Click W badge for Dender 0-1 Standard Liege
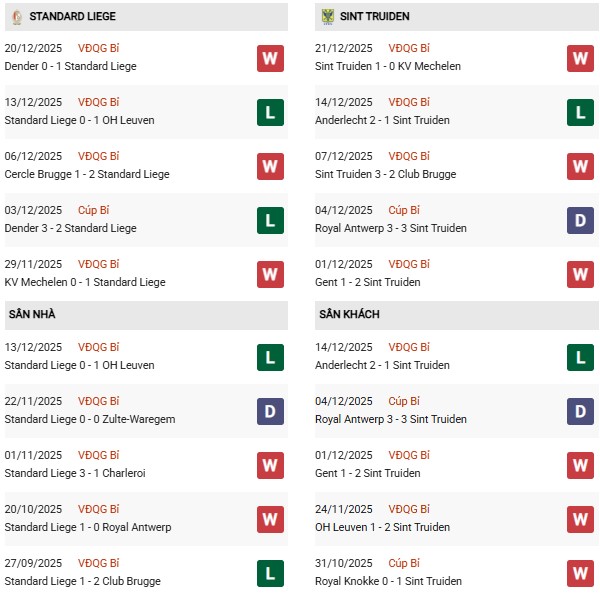 click(x=270, y=58)
